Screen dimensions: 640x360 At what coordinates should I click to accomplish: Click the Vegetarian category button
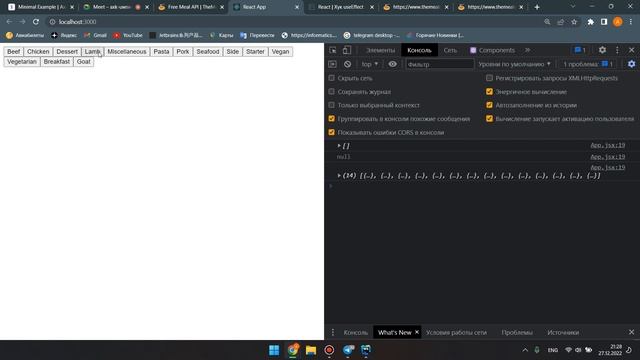(x=22, y=62)
